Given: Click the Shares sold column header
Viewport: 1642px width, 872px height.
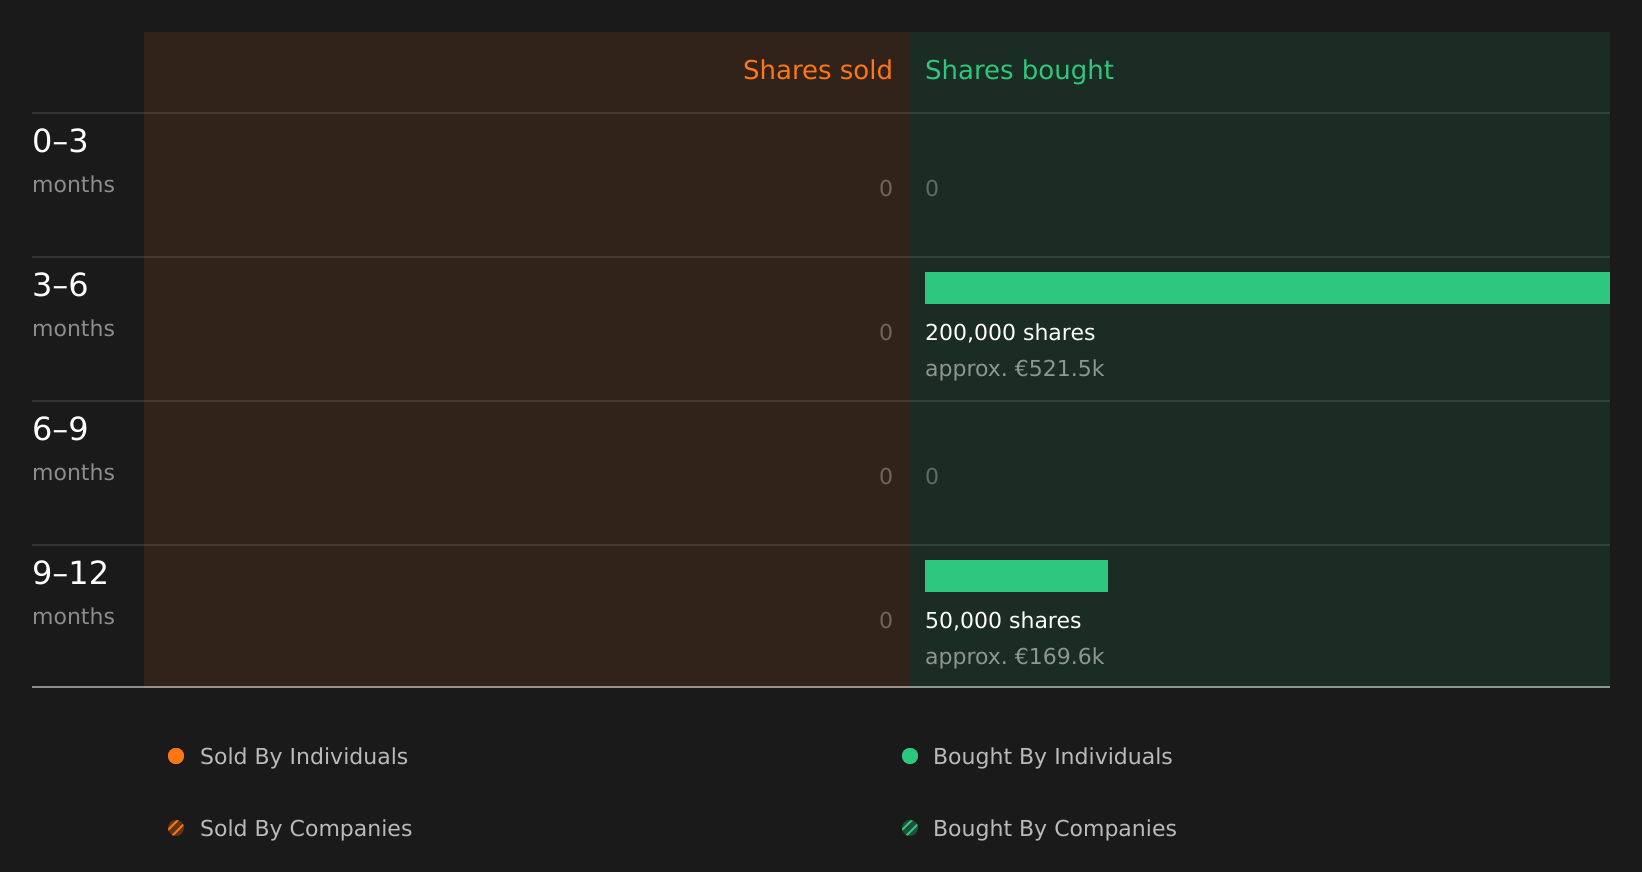Looking at the screenshot, I should (x=817, y=70).
